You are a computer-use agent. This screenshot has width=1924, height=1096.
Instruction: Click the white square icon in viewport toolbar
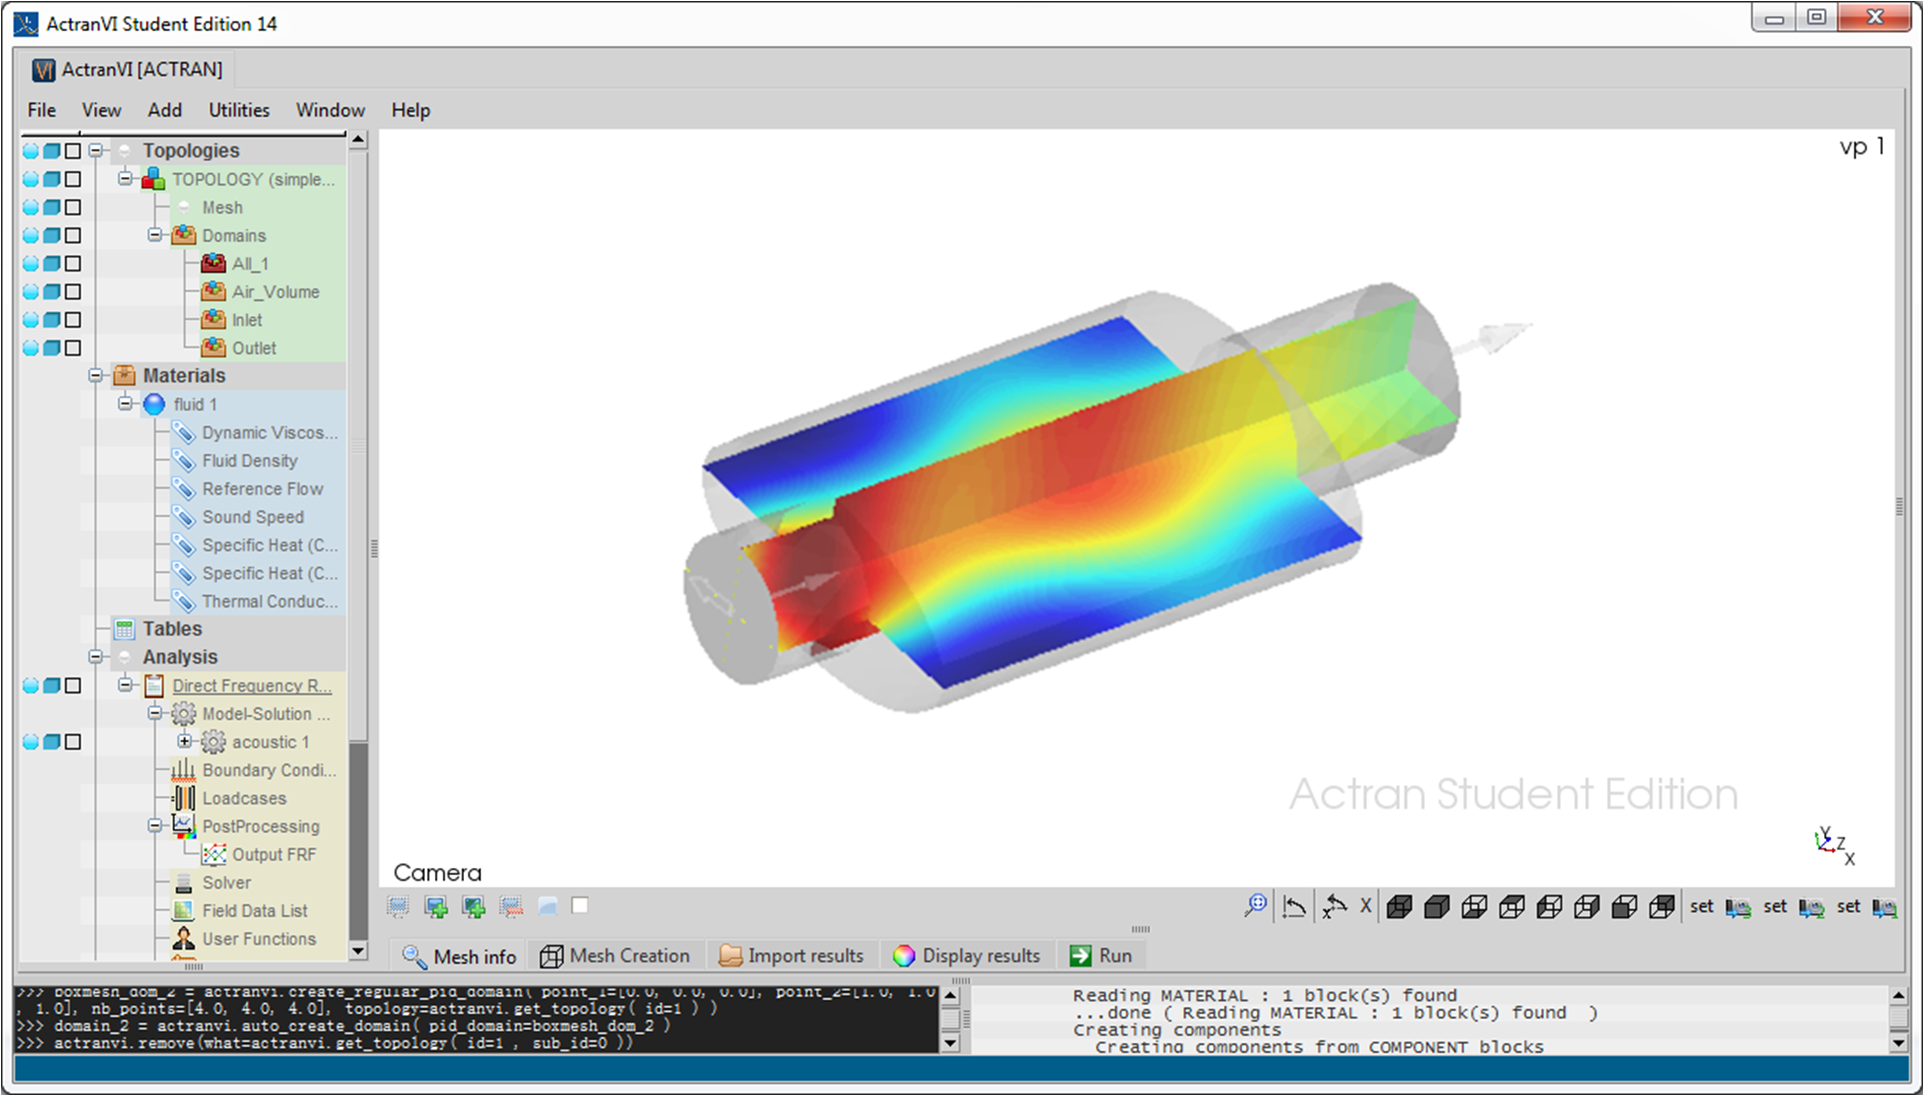[580, 905]
